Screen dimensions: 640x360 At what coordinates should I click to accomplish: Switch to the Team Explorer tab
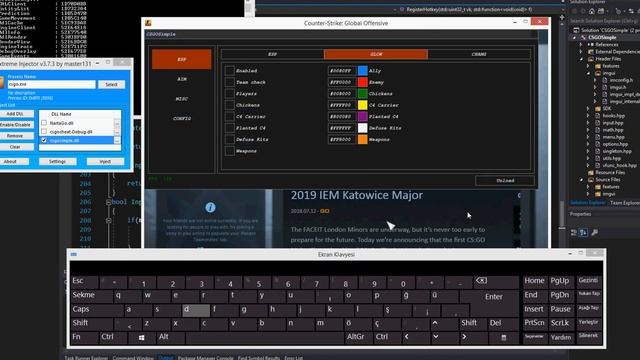click(x=624, y=203)
